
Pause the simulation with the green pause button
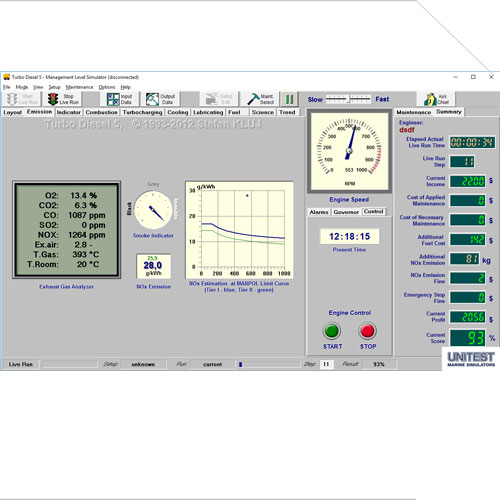pos(289,99)
